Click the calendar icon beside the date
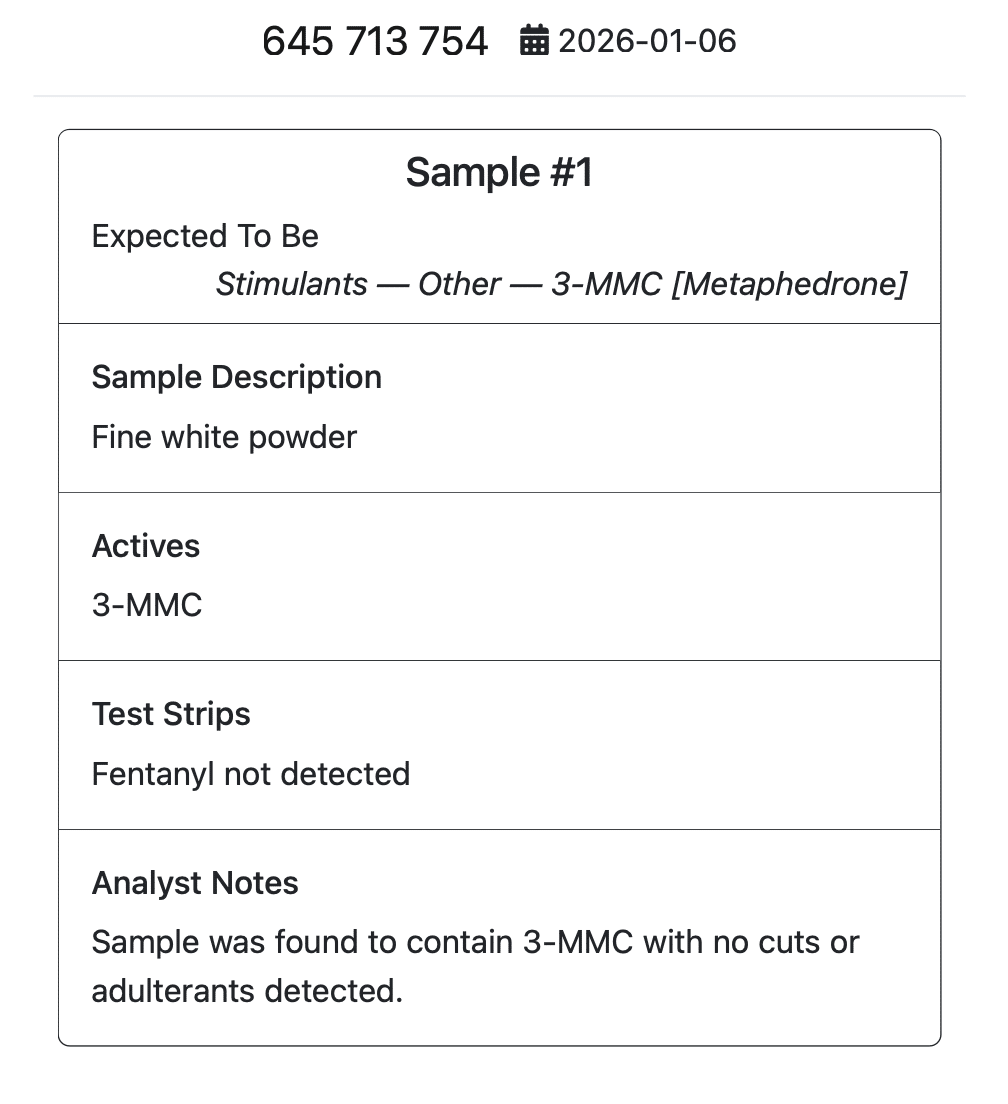The height and width of the screenshot is (1104, 1008). click(534, 42)
